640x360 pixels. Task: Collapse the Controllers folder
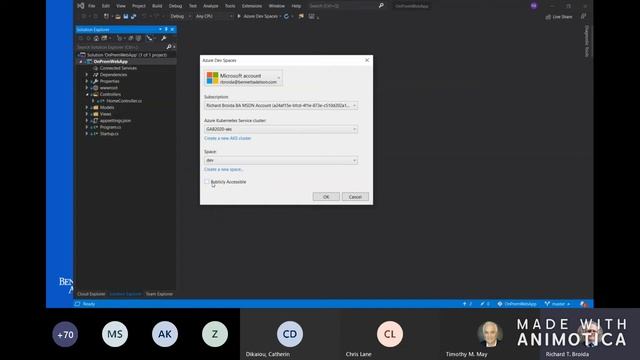[87, 94]
